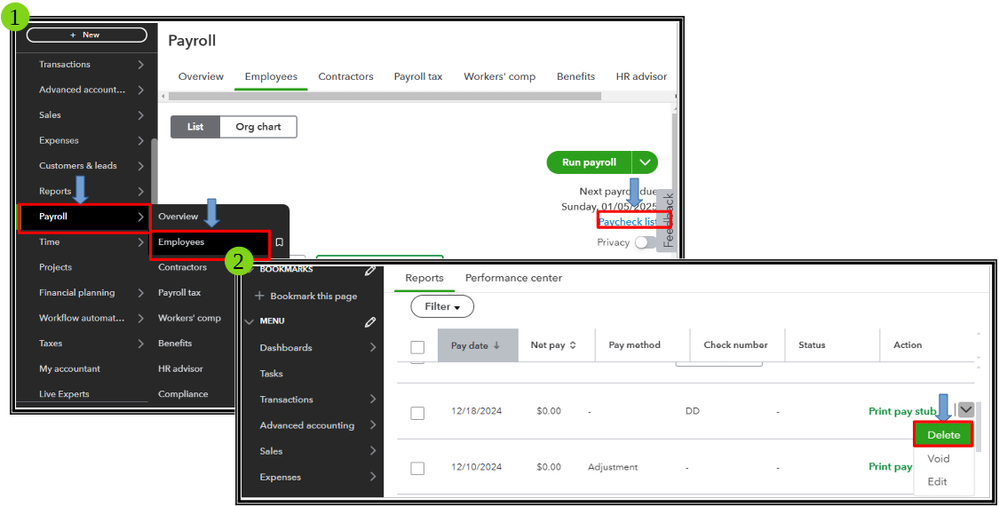Switch to the Overview tab on Payroll page
The width and height of the screenshot is (999, 506).
(x=201, y=76)
